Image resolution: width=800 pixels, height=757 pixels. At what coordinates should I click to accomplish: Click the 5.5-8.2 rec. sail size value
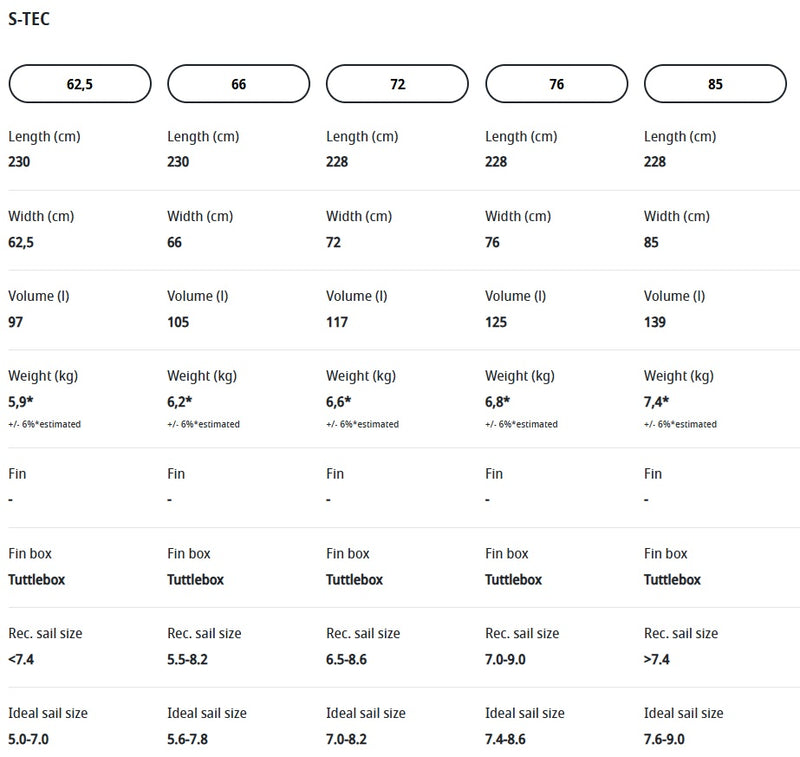[x=187, y=659]
